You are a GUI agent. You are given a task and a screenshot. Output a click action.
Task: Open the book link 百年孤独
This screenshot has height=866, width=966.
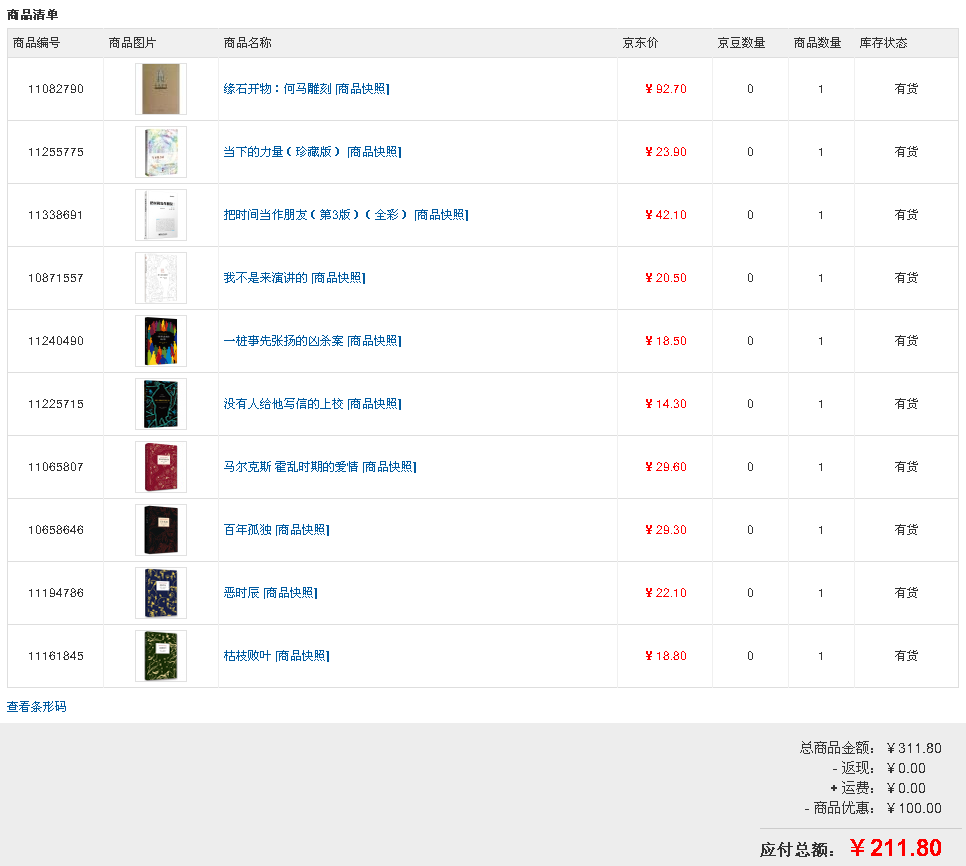point(248,530)
